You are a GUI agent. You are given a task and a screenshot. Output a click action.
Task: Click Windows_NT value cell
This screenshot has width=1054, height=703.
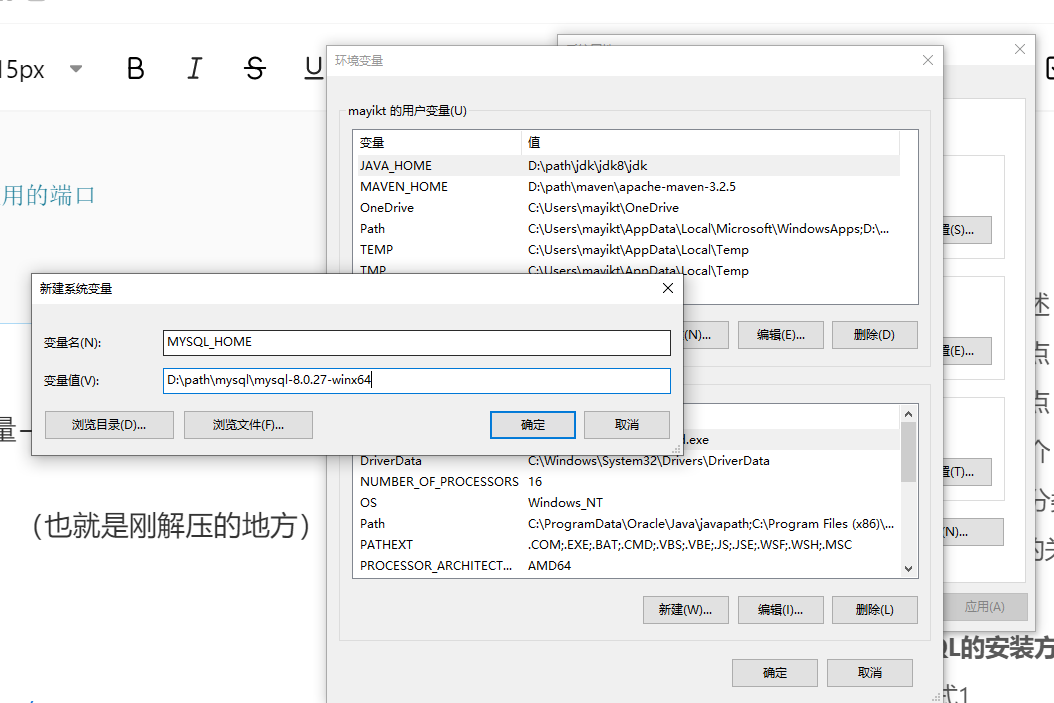[565, 503]
